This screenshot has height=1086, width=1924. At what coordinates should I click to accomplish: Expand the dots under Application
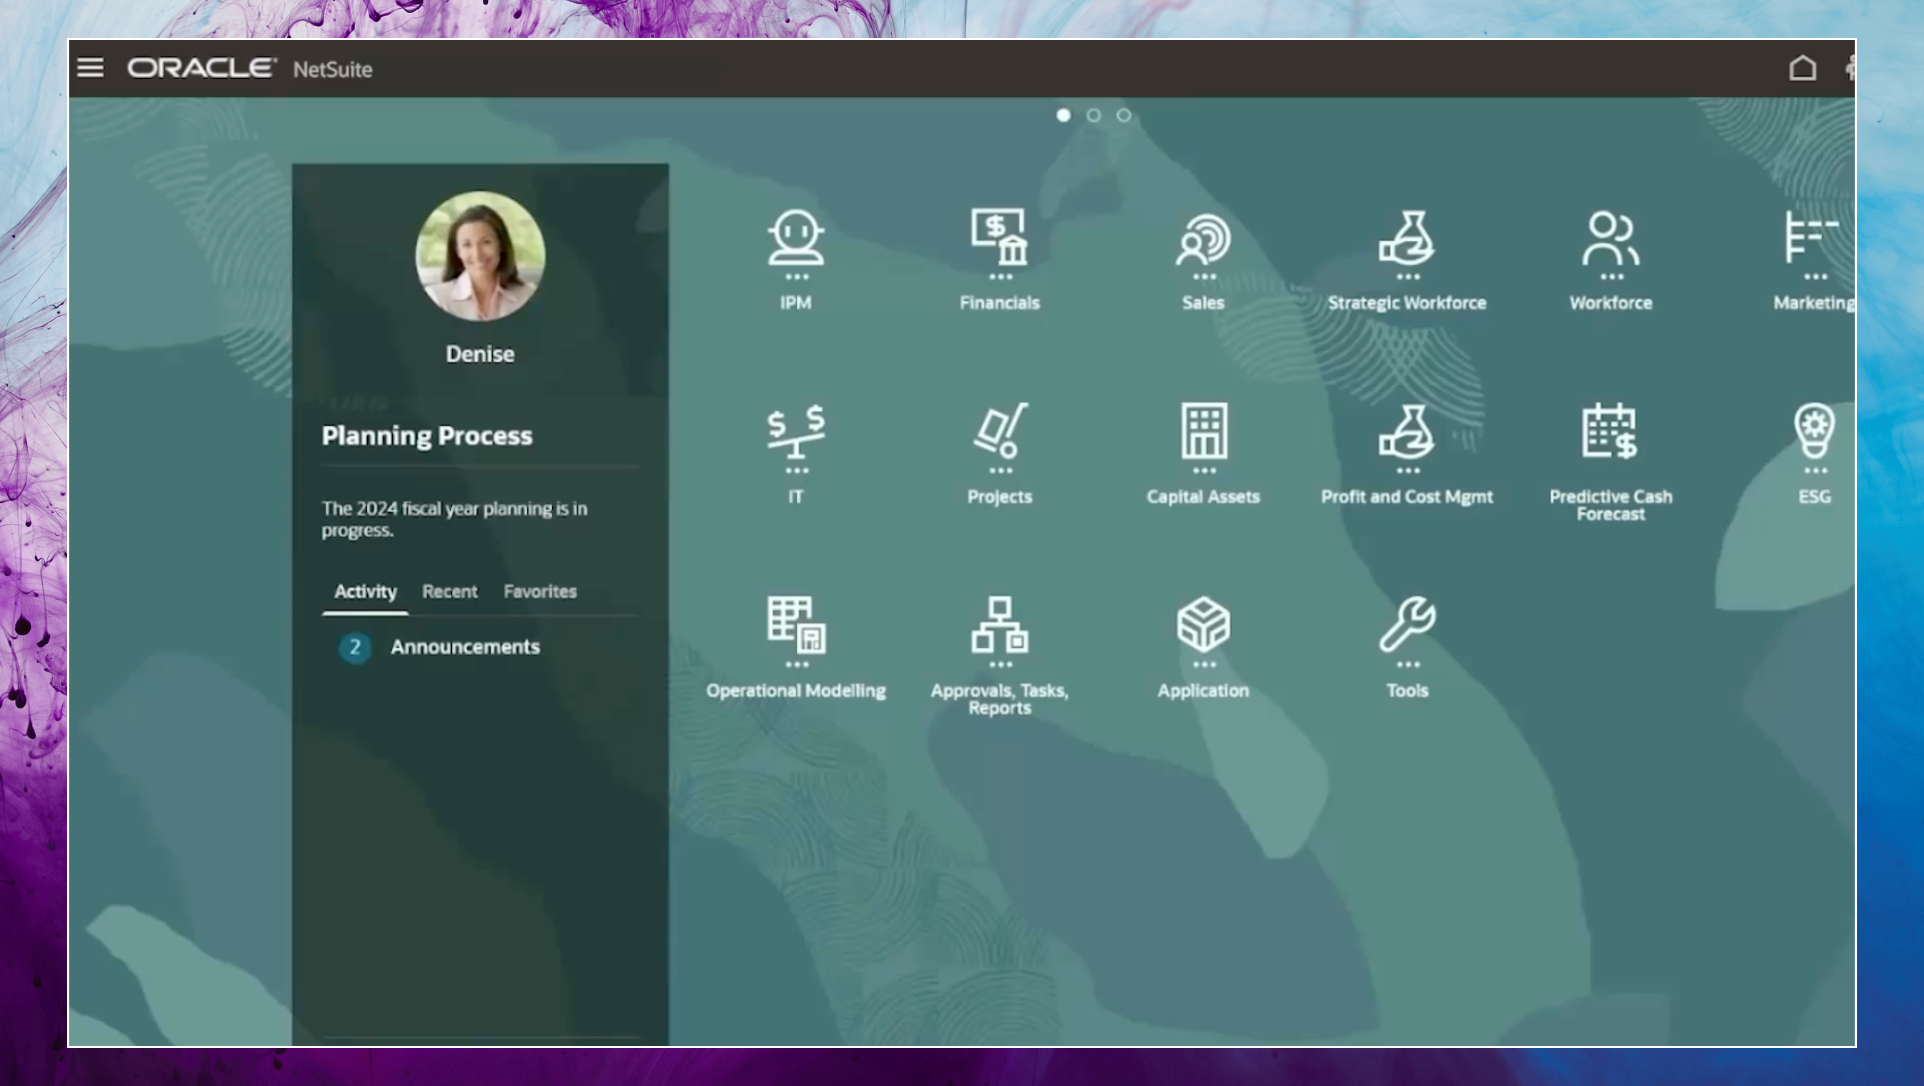point(1204,665)
